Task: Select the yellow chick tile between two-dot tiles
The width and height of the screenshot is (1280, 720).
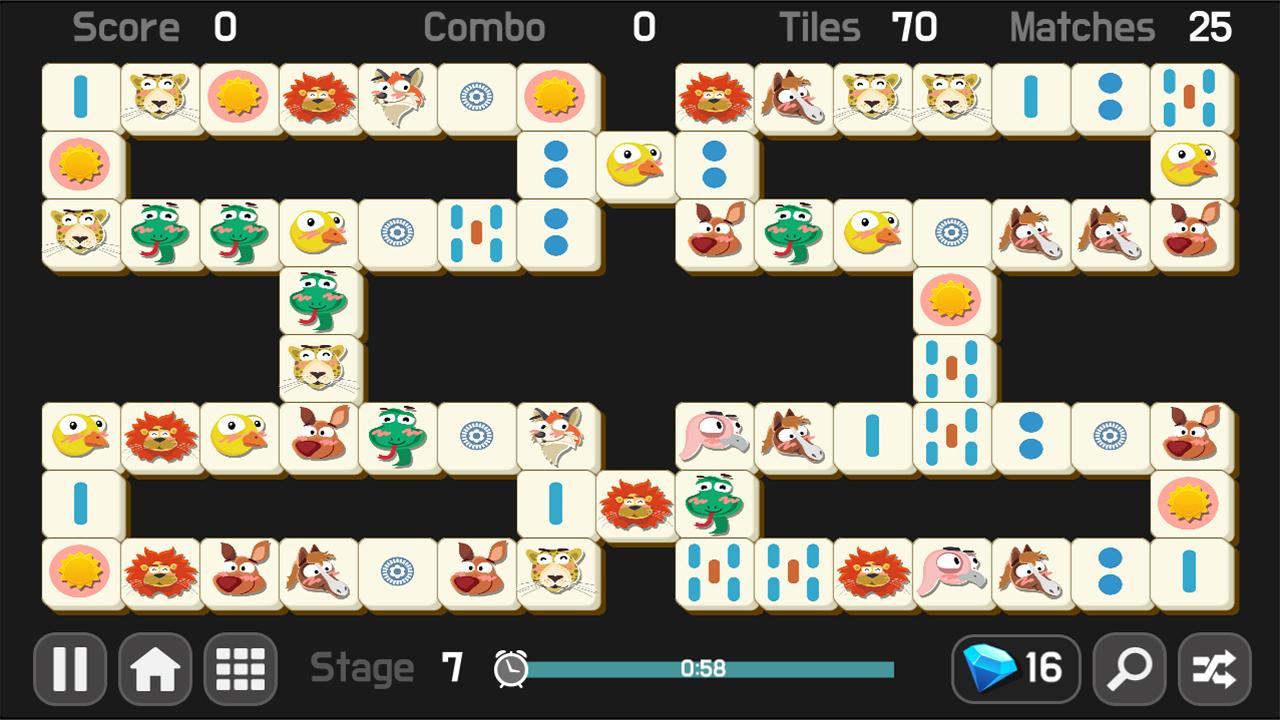Action: click(x=635, y=165)
